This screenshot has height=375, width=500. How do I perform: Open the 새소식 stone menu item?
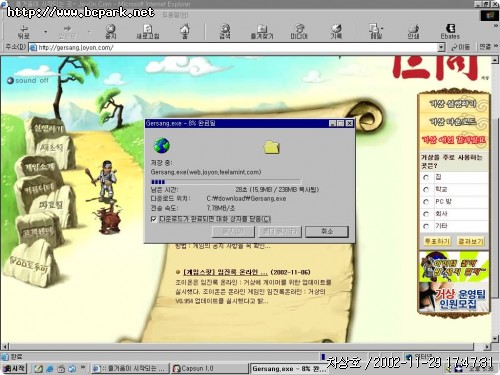(52, 148)
